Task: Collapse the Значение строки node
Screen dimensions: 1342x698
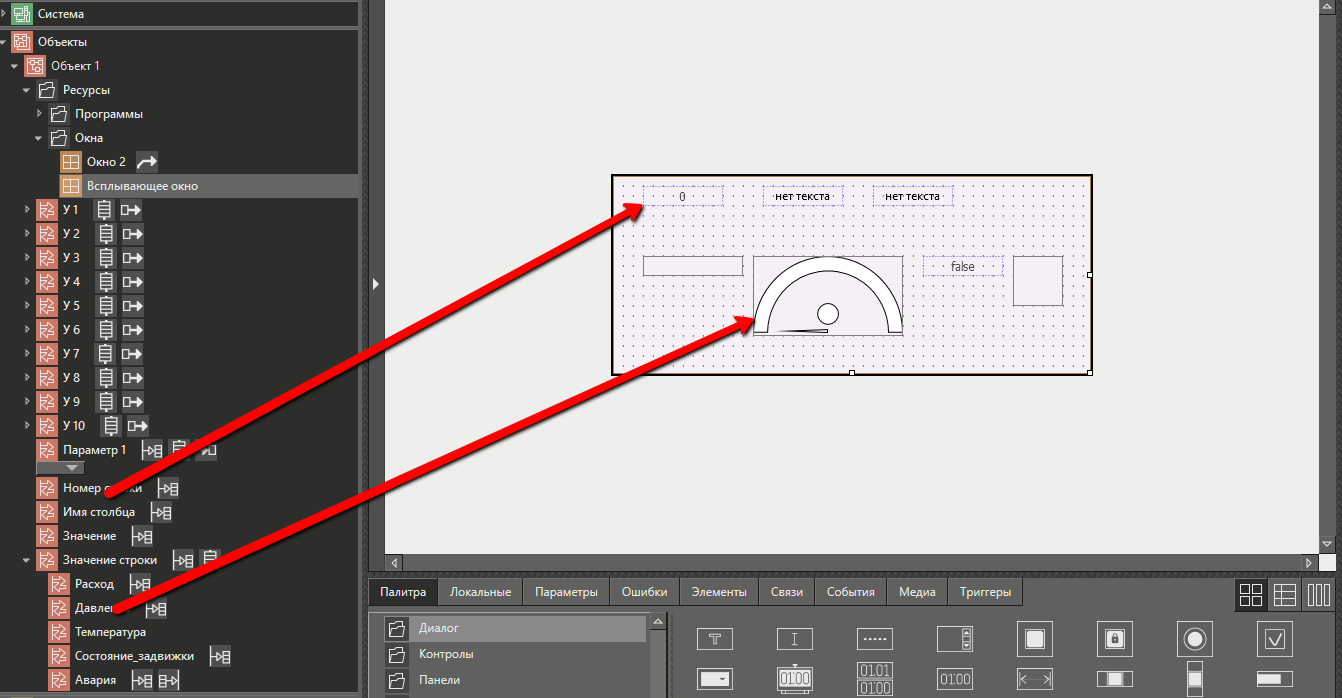Action: point(27,560)
